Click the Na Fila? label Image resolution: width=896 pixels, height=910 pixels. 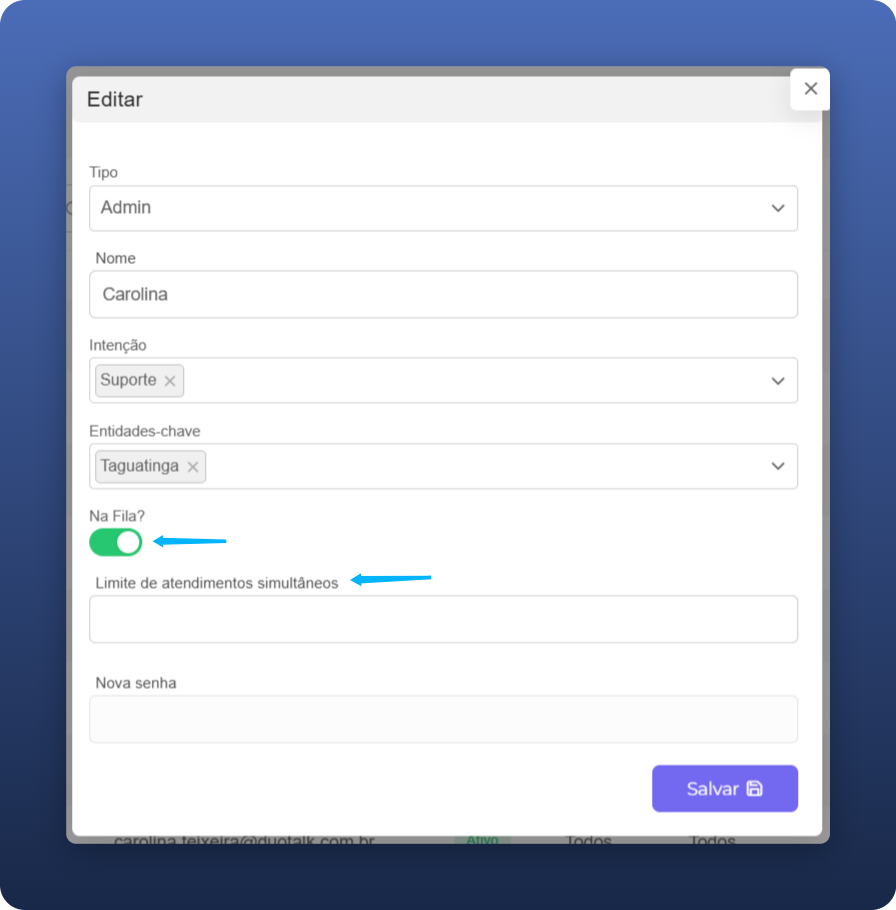point(117,516)
